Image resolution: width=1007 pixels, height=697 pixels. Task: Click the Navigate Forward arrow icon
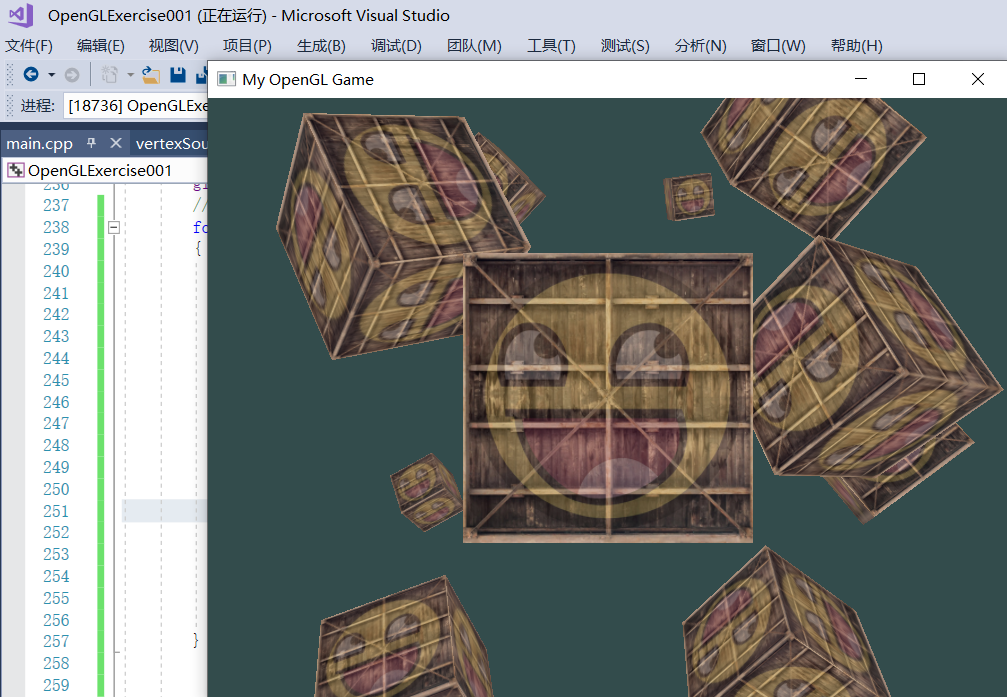[x=72, y=75]
